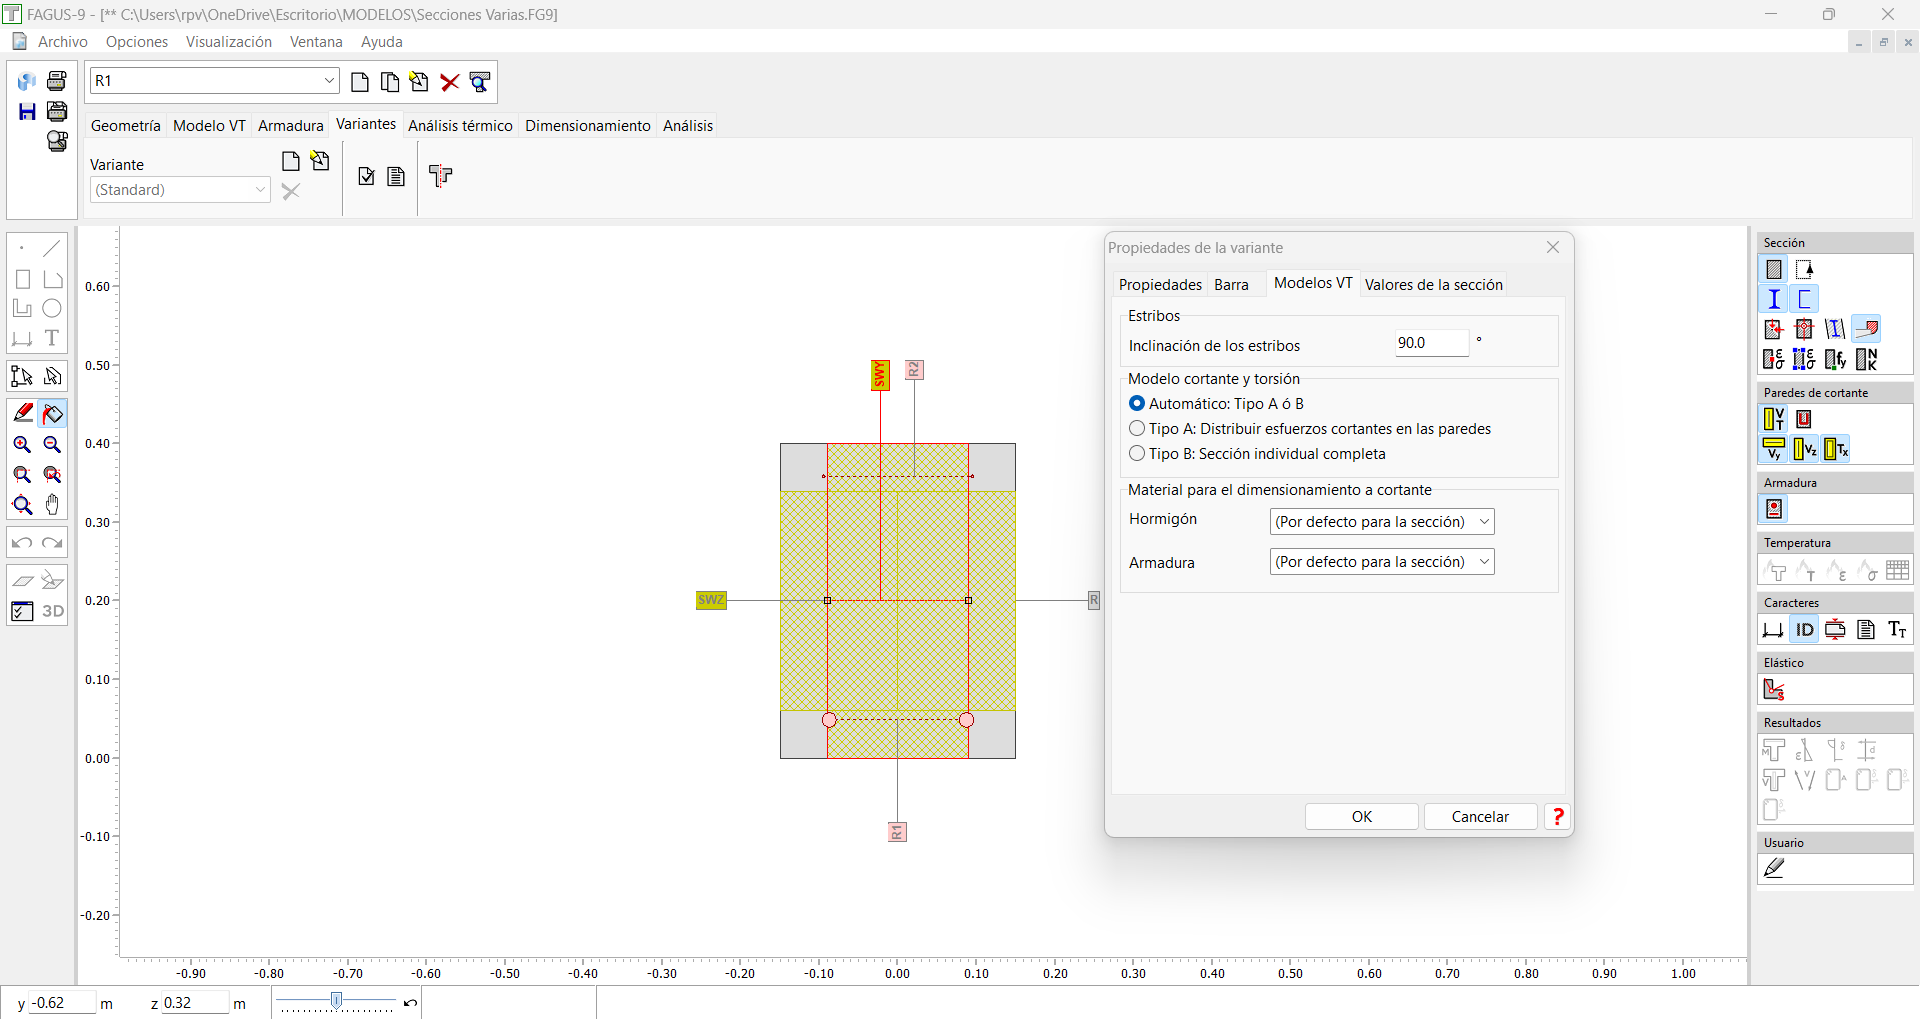This screenshot has width=1920, height=1020.
Task: Click the print icon in toolbar
Action: click(57, 81)
